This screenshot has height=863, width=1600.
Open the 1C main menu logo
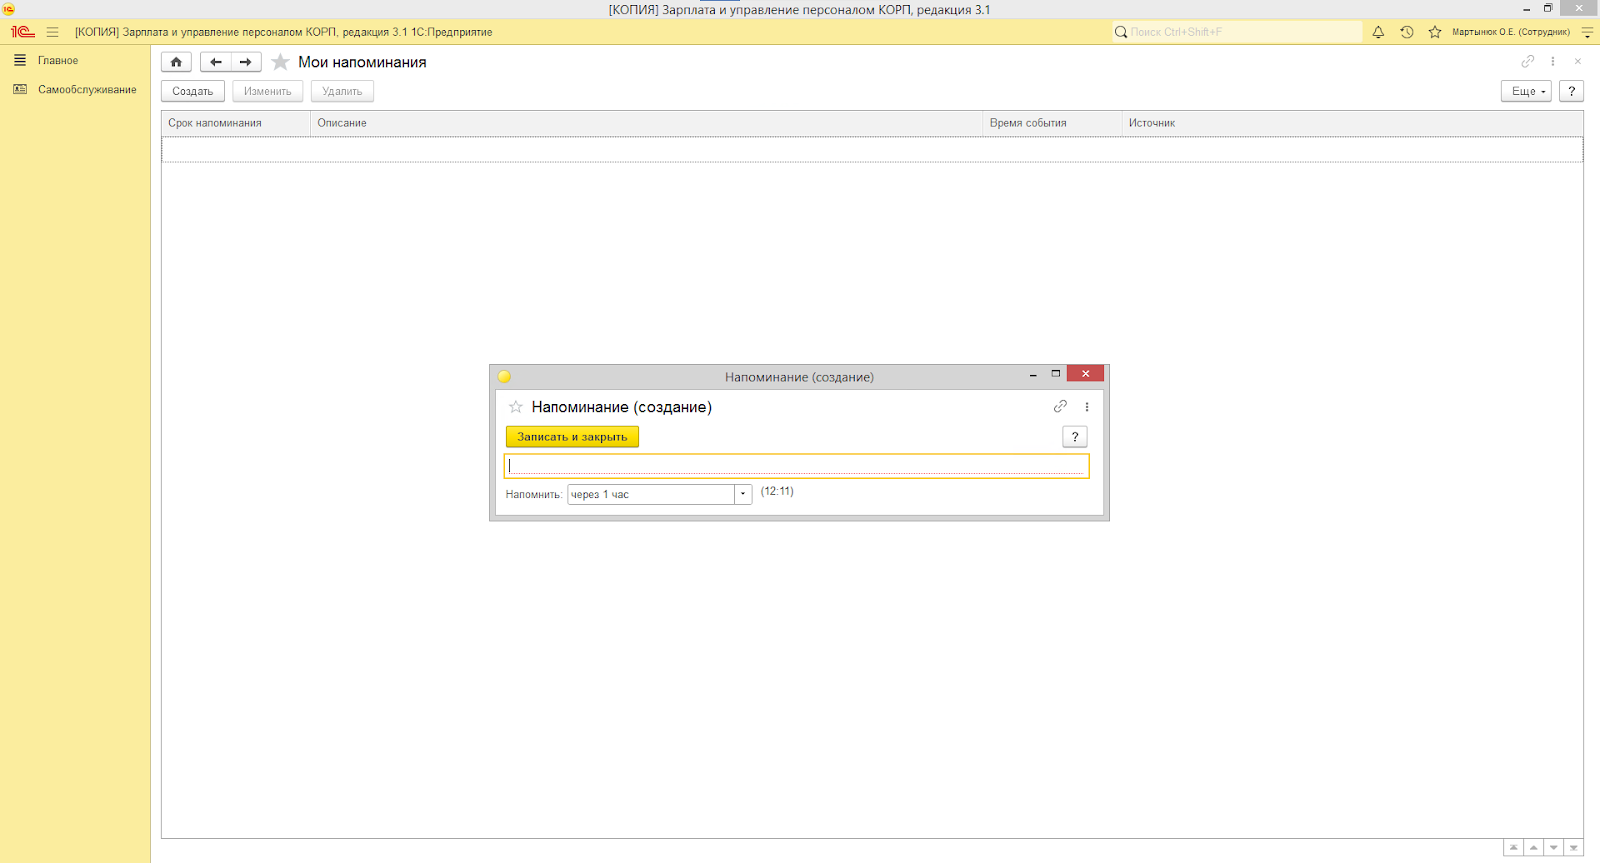(22, 32)
